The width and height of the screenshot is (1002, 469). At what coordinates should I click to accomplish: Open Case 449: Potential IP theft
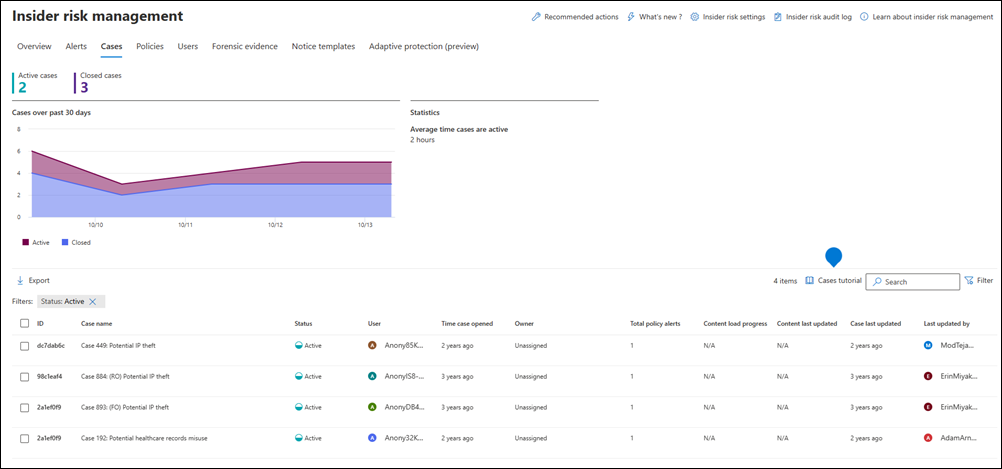coord(118,346)
